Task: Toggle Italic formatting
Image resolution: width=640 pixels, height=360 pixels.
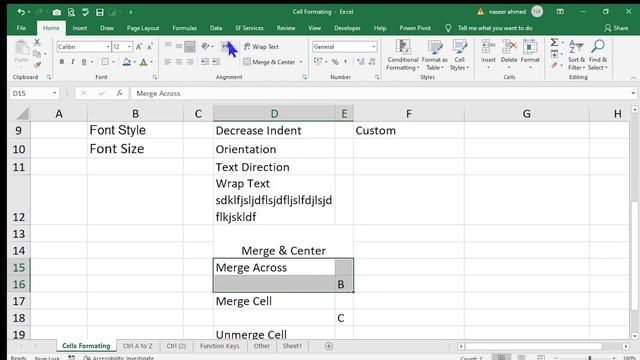Action: 73,62
